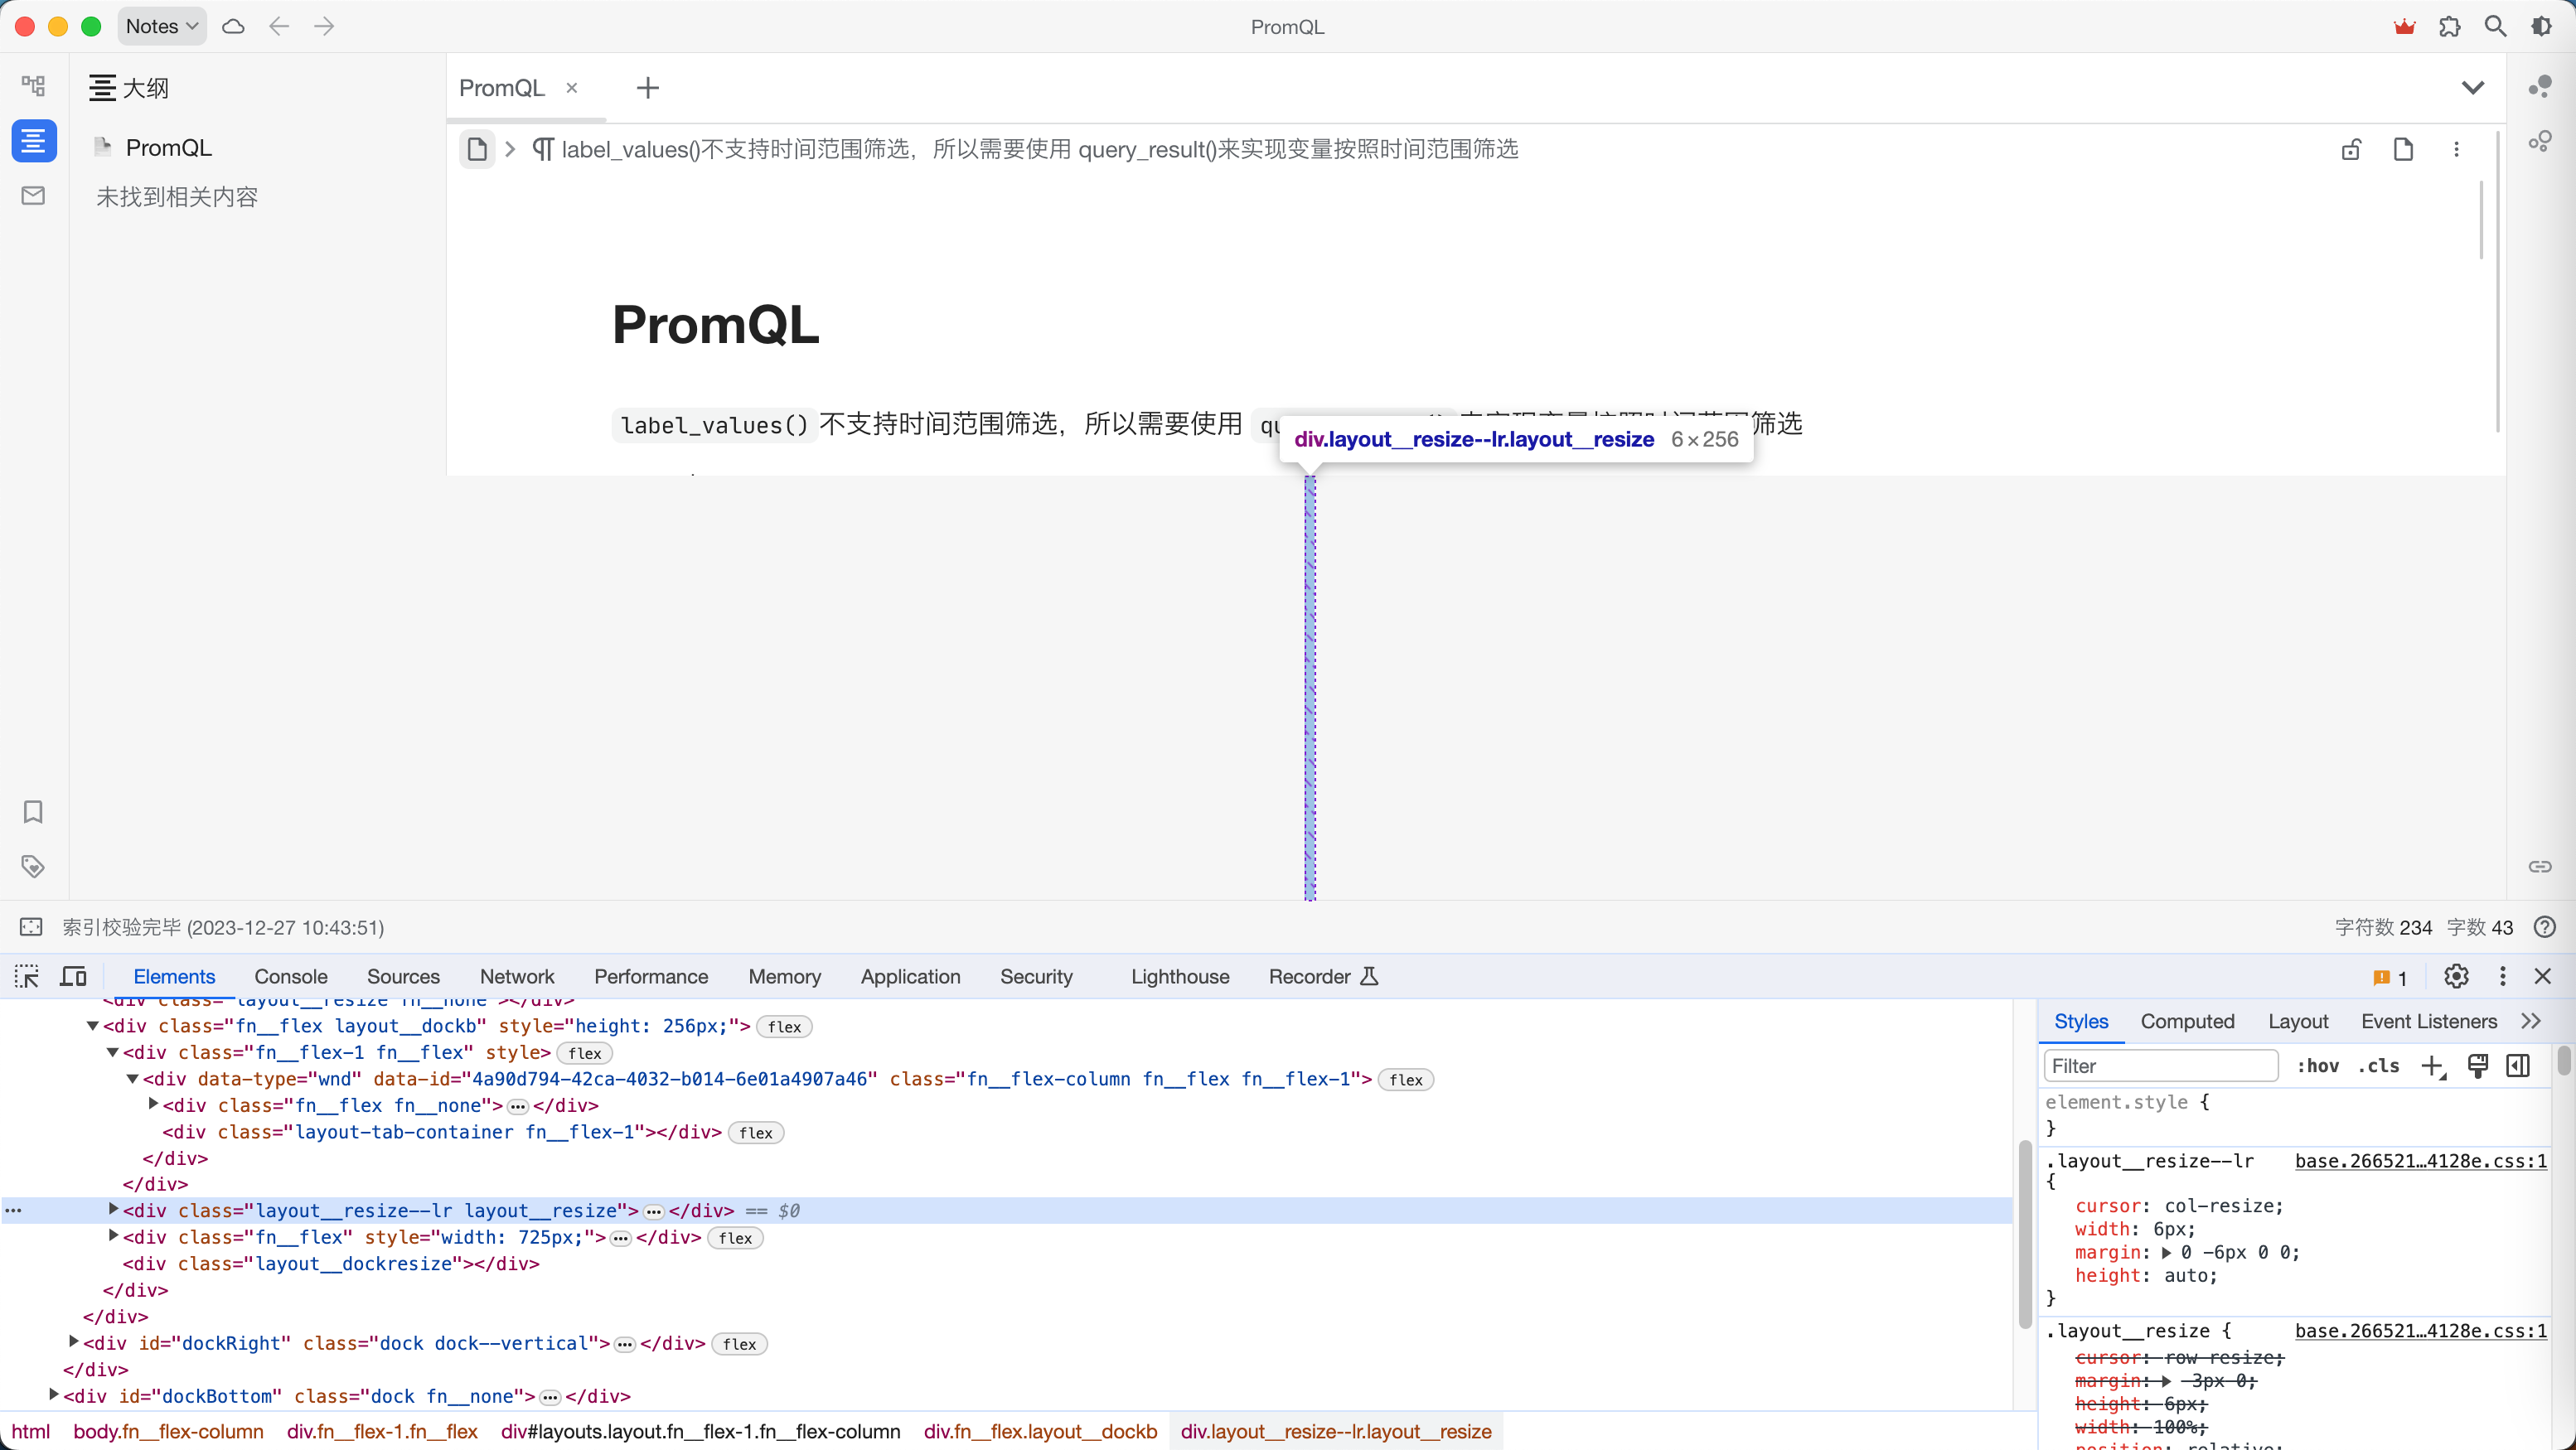Click the global graph view icon
Image resolution: width=2576 pixels, height=1450 pixels.
coord(2540,141)
